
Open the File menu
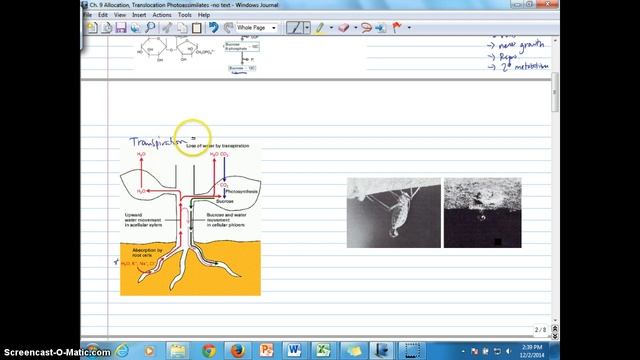(x=87, y=15)
